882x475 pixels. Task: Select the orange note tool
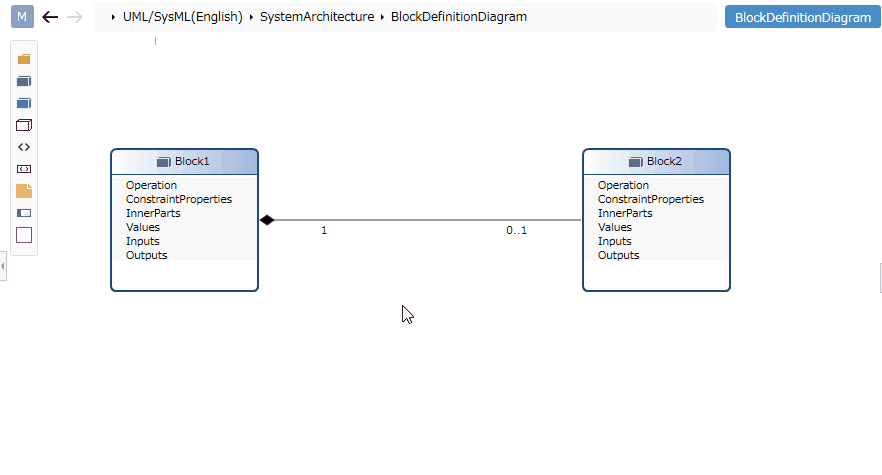tap(24, 191)
